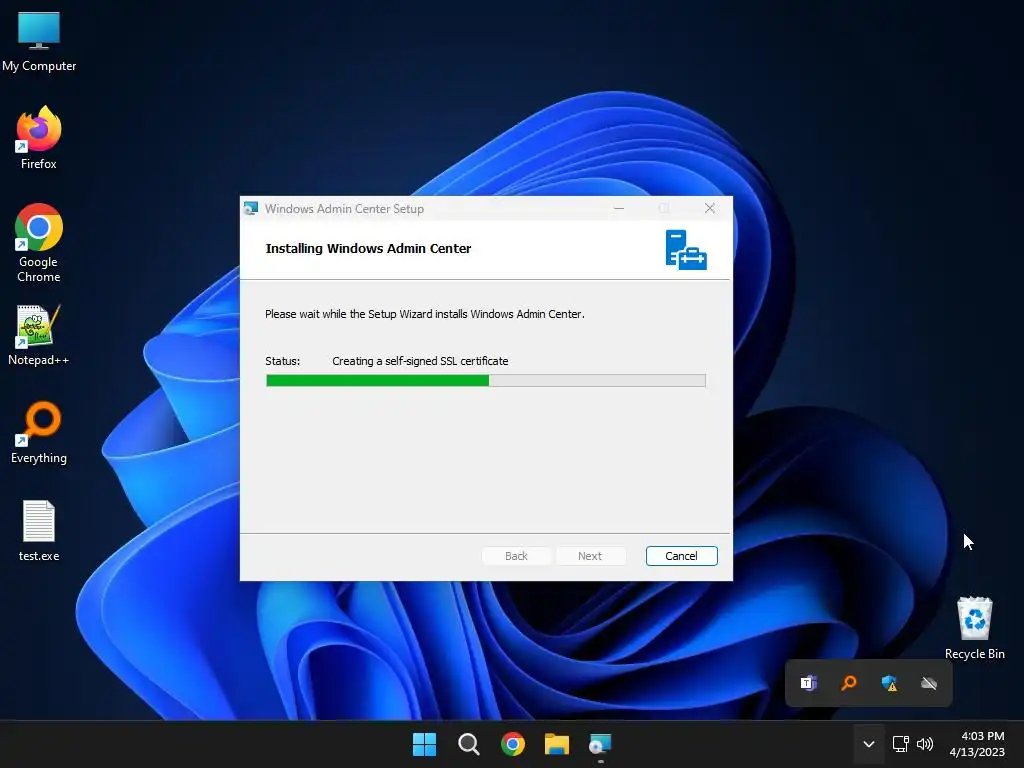Open the My Computer desktop icon

pyautogui.click(x=39, y=40)
